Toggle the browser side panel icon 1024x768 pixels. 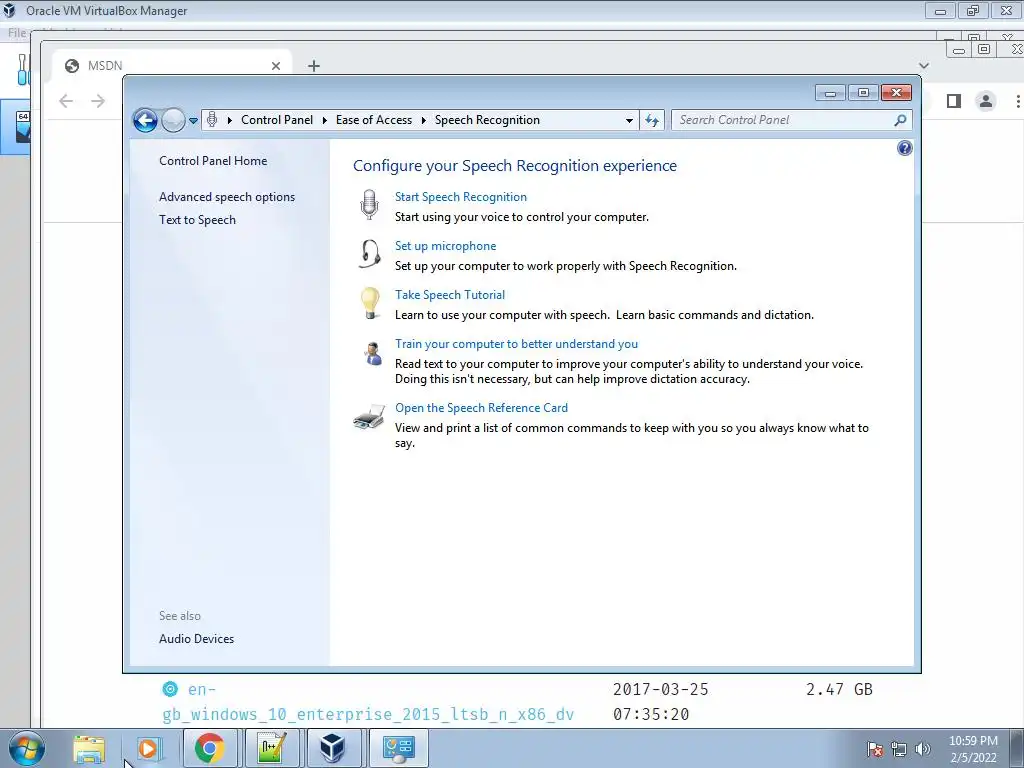click(953, 101)
